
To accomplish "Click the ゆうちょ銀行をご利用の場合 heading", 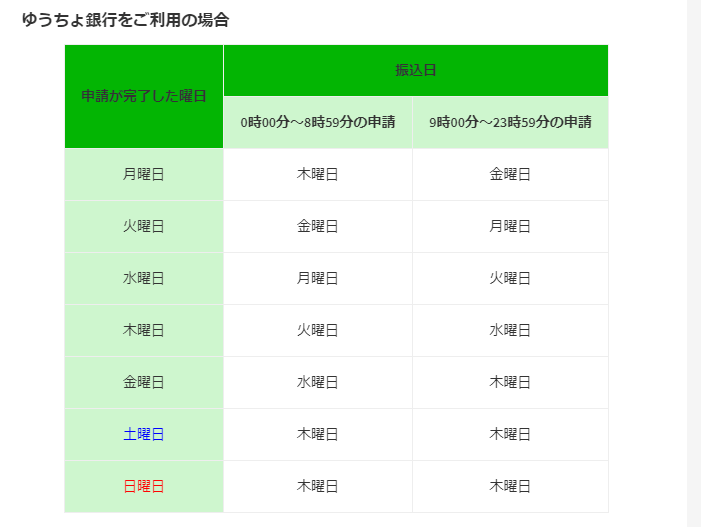I will click(x=125, y=19).
